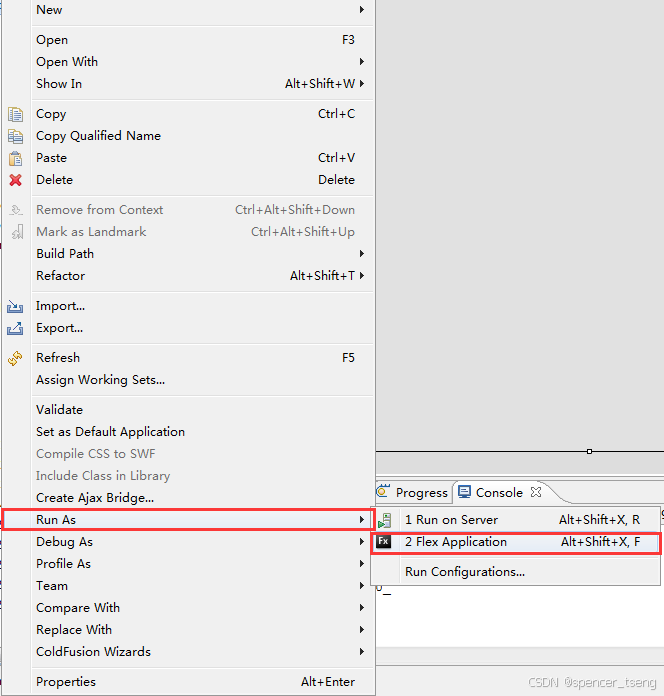
Task: Click the yellow Refresh arrows icon
Action: click(15, 358)
